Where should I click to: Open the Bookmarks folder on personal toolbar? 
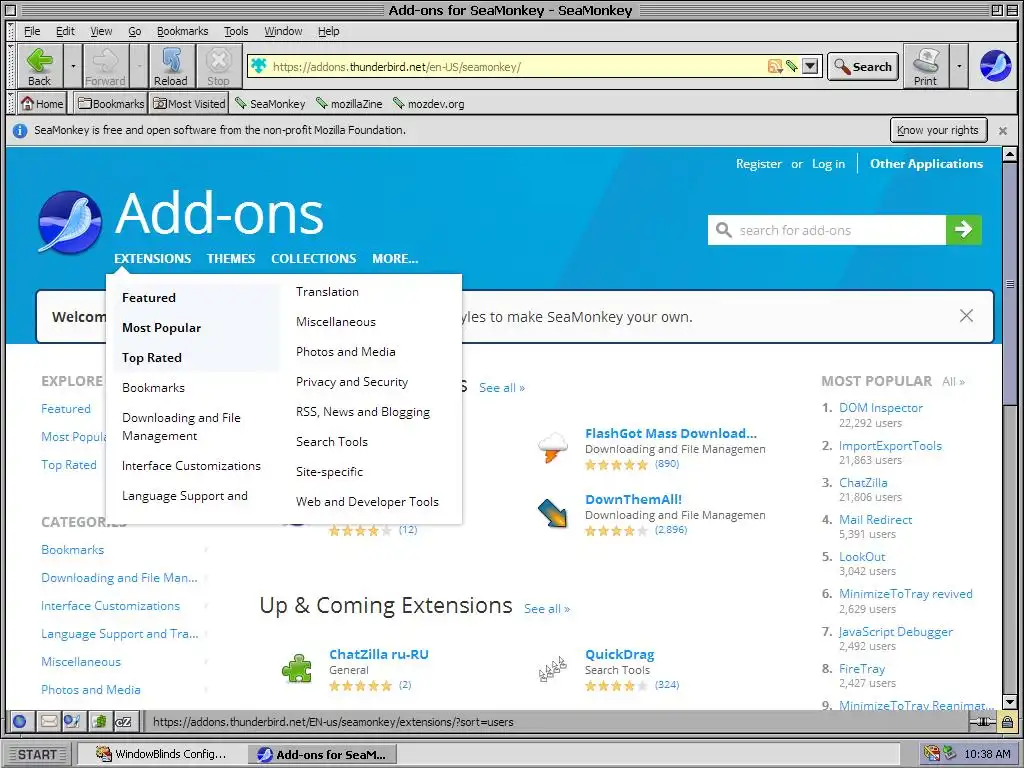110,103
